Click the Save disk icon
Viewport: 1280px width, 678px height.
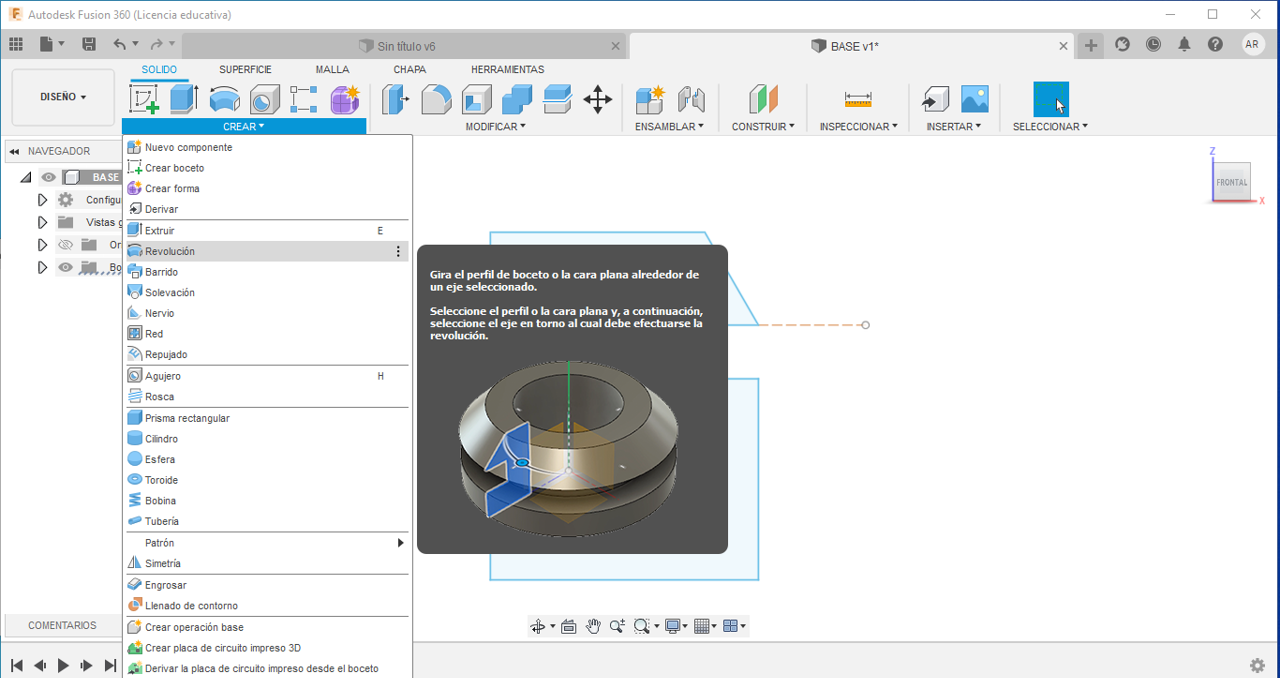tap(89, 44)
